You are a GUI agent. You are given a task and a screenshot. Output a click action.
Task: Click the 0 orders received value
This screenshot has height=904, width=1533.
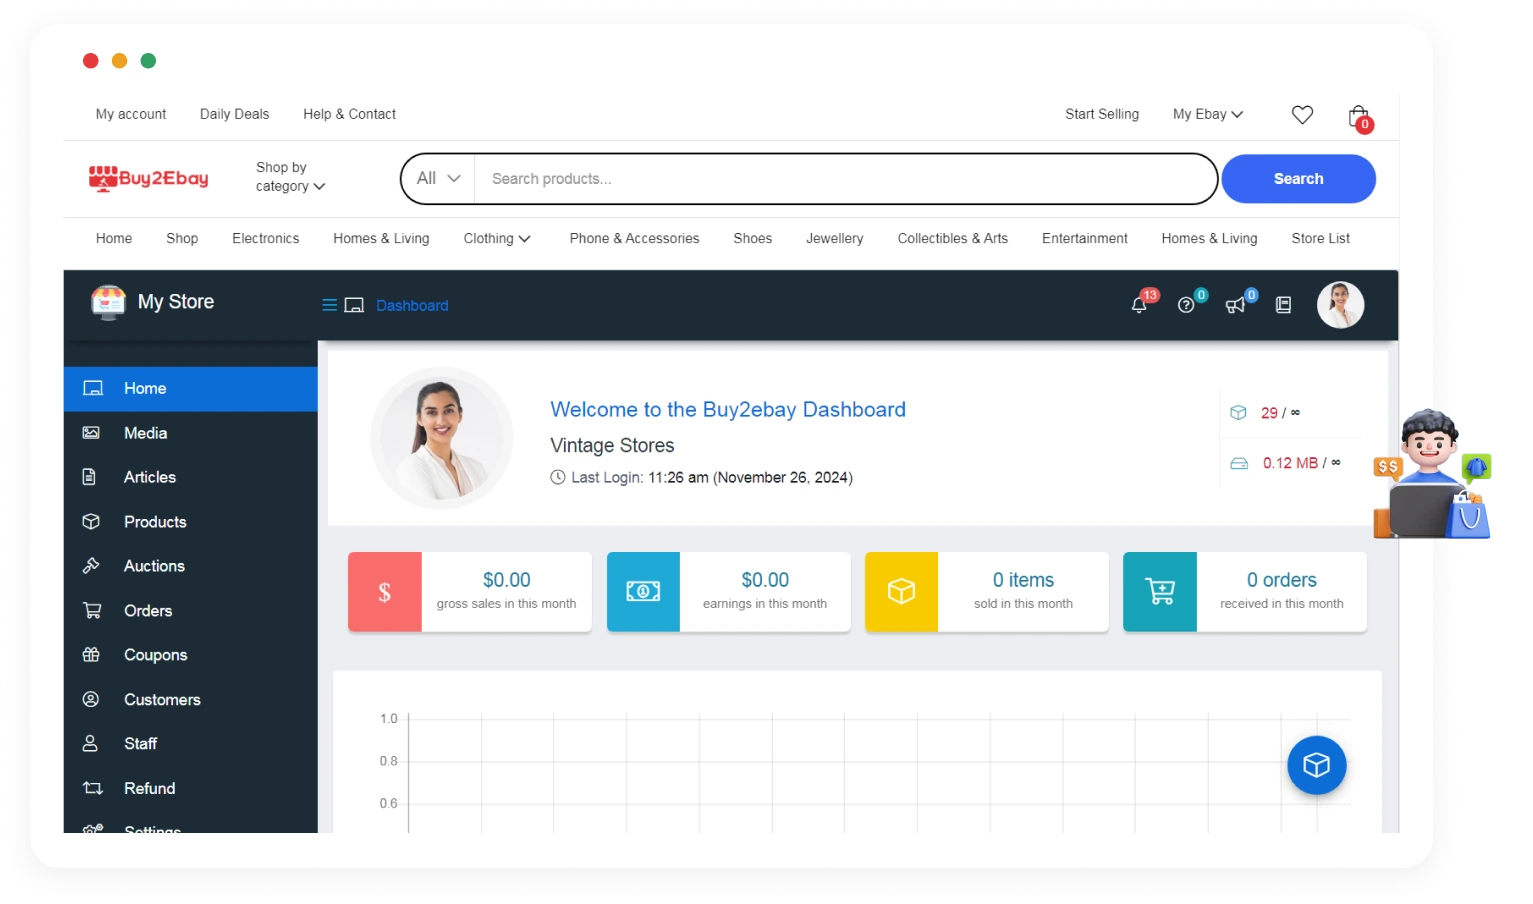point(1282,580)
